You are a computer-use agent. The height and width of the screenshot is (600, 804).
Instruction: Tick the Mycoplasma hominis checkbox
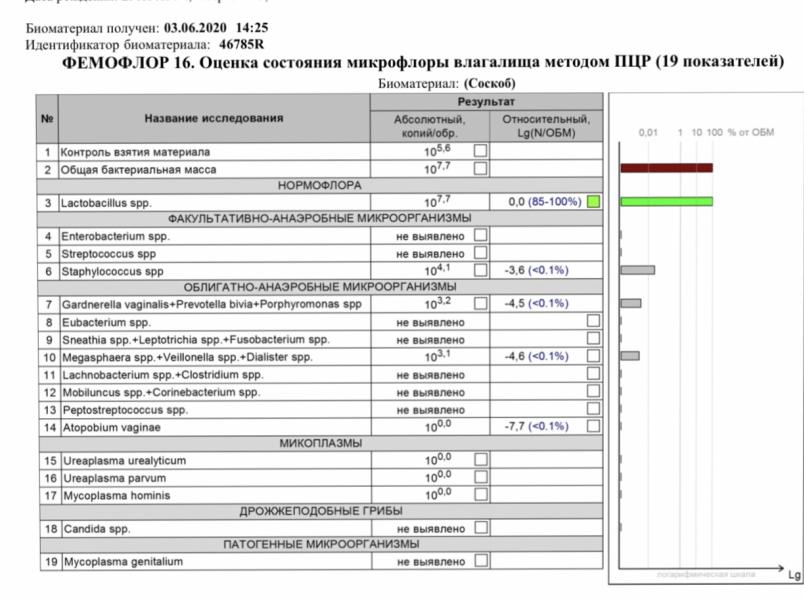pyautogui.click(x=481, y=494)
